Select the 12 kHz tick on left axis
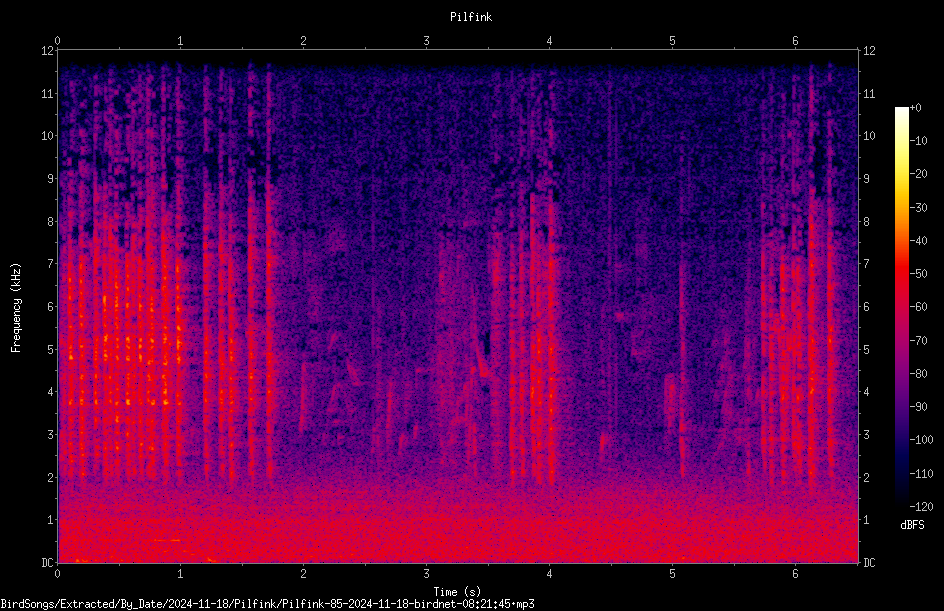This screenshot has height=611, width=944. (48, 51)
